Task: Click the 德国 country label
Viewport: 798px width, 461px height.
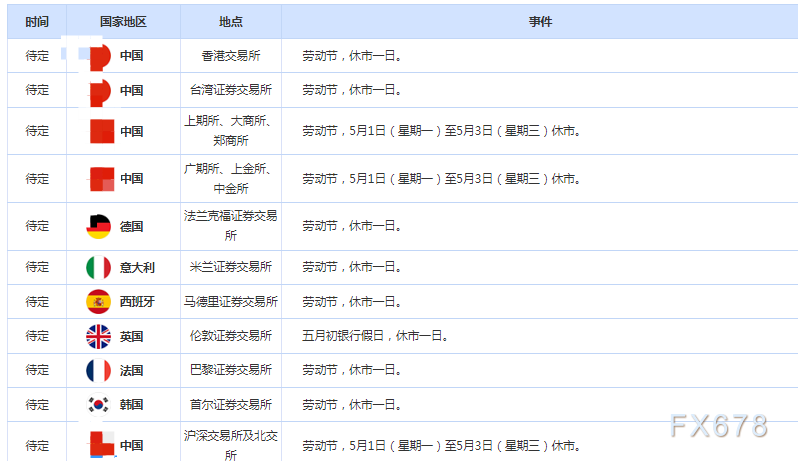Action: pos(131,226)
